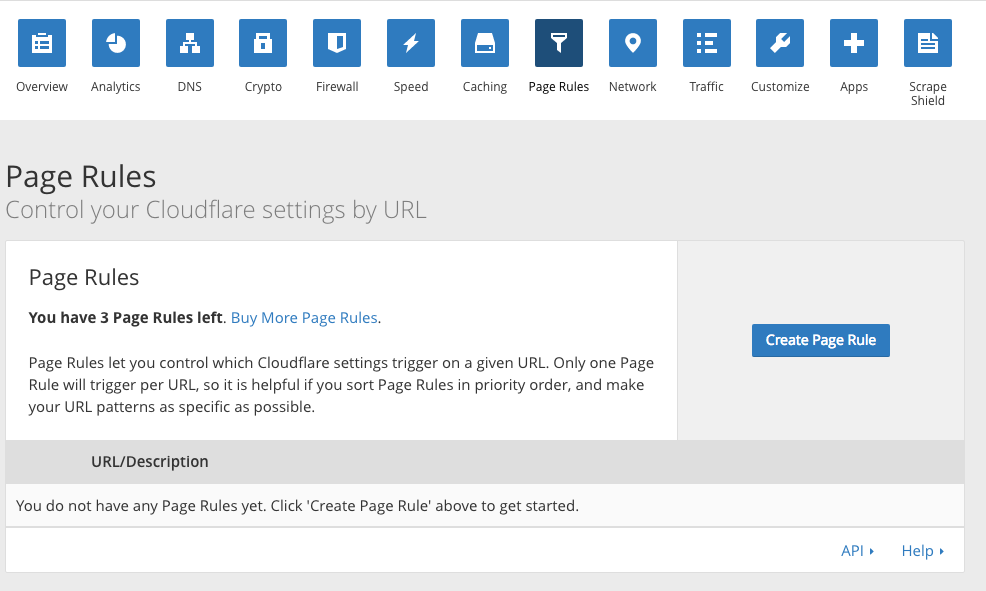The width and height of the screenshot is (986, 591).
Task: Open the Customize wrench icon
Action: [x=780, y=43]
